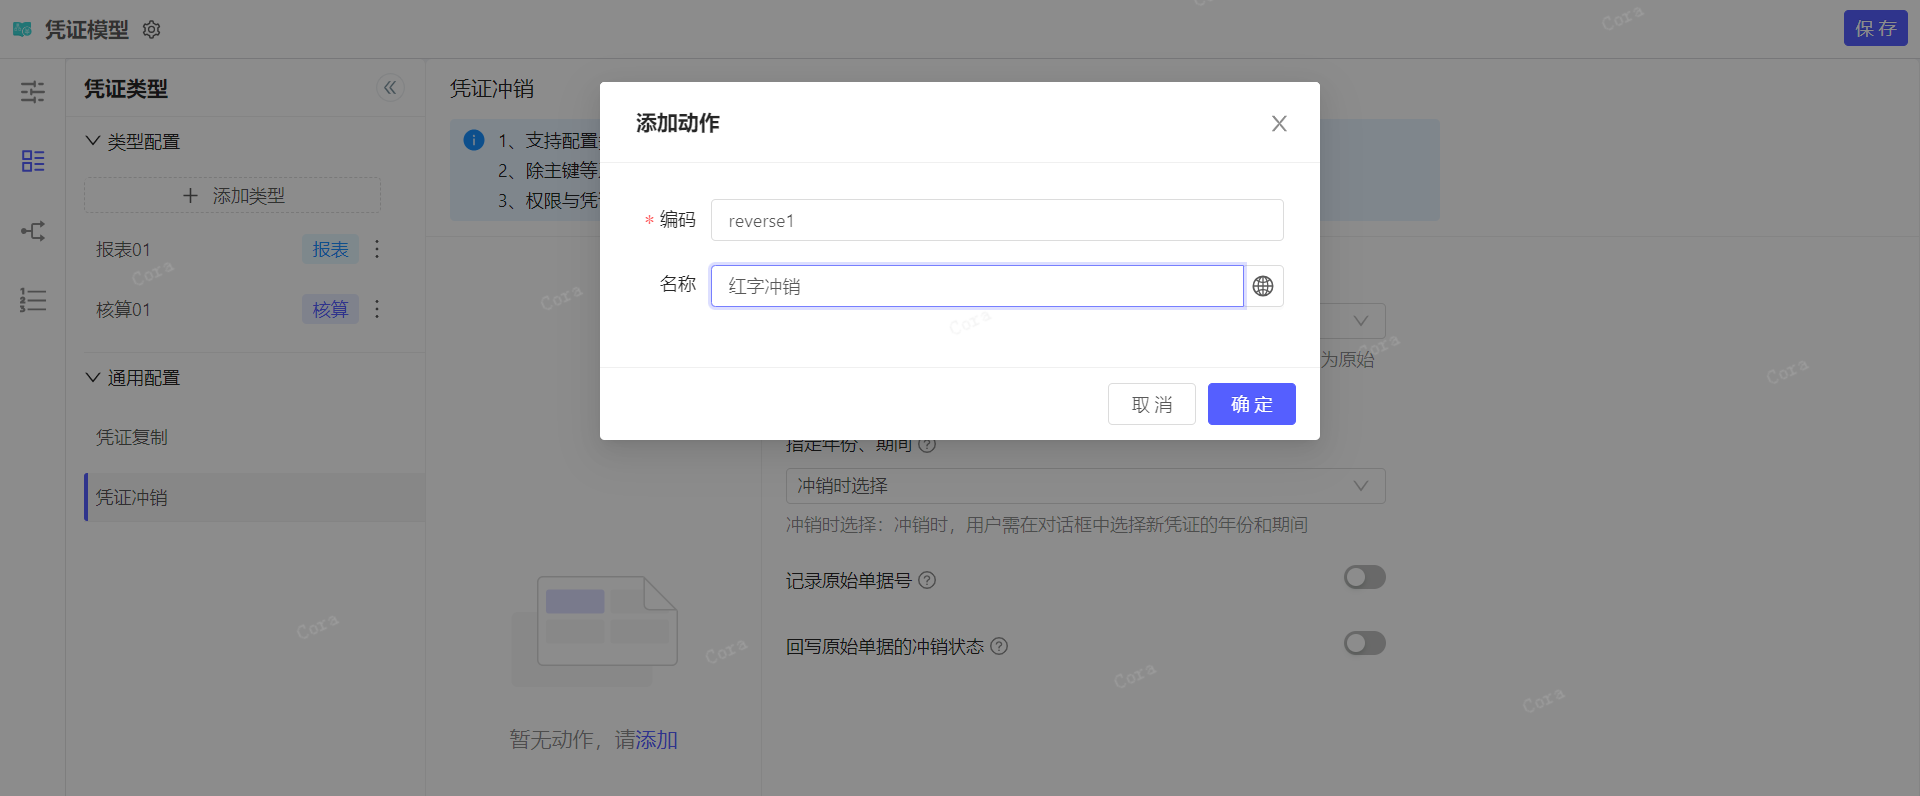Select 凭证复制 in the general config list
Viewport: 1920px width, 796px height.
132,437
